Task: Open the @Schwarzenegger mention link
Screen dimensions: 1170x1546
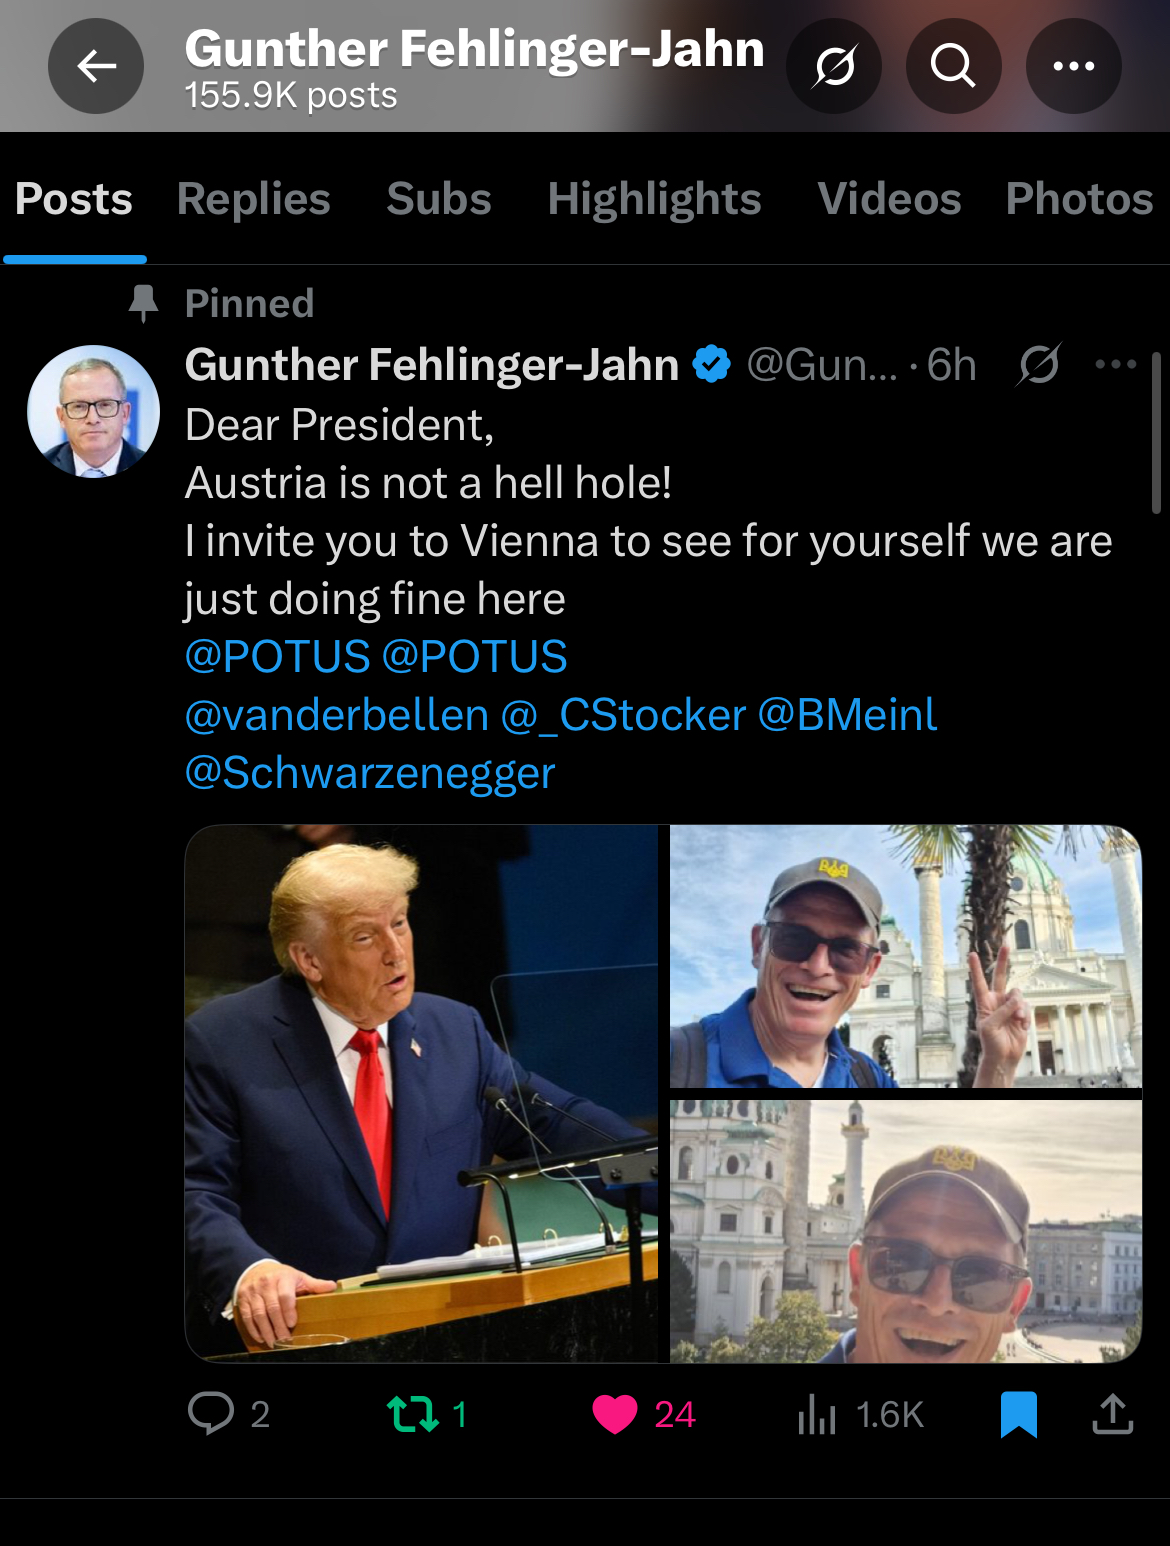Action: [370, 773]
